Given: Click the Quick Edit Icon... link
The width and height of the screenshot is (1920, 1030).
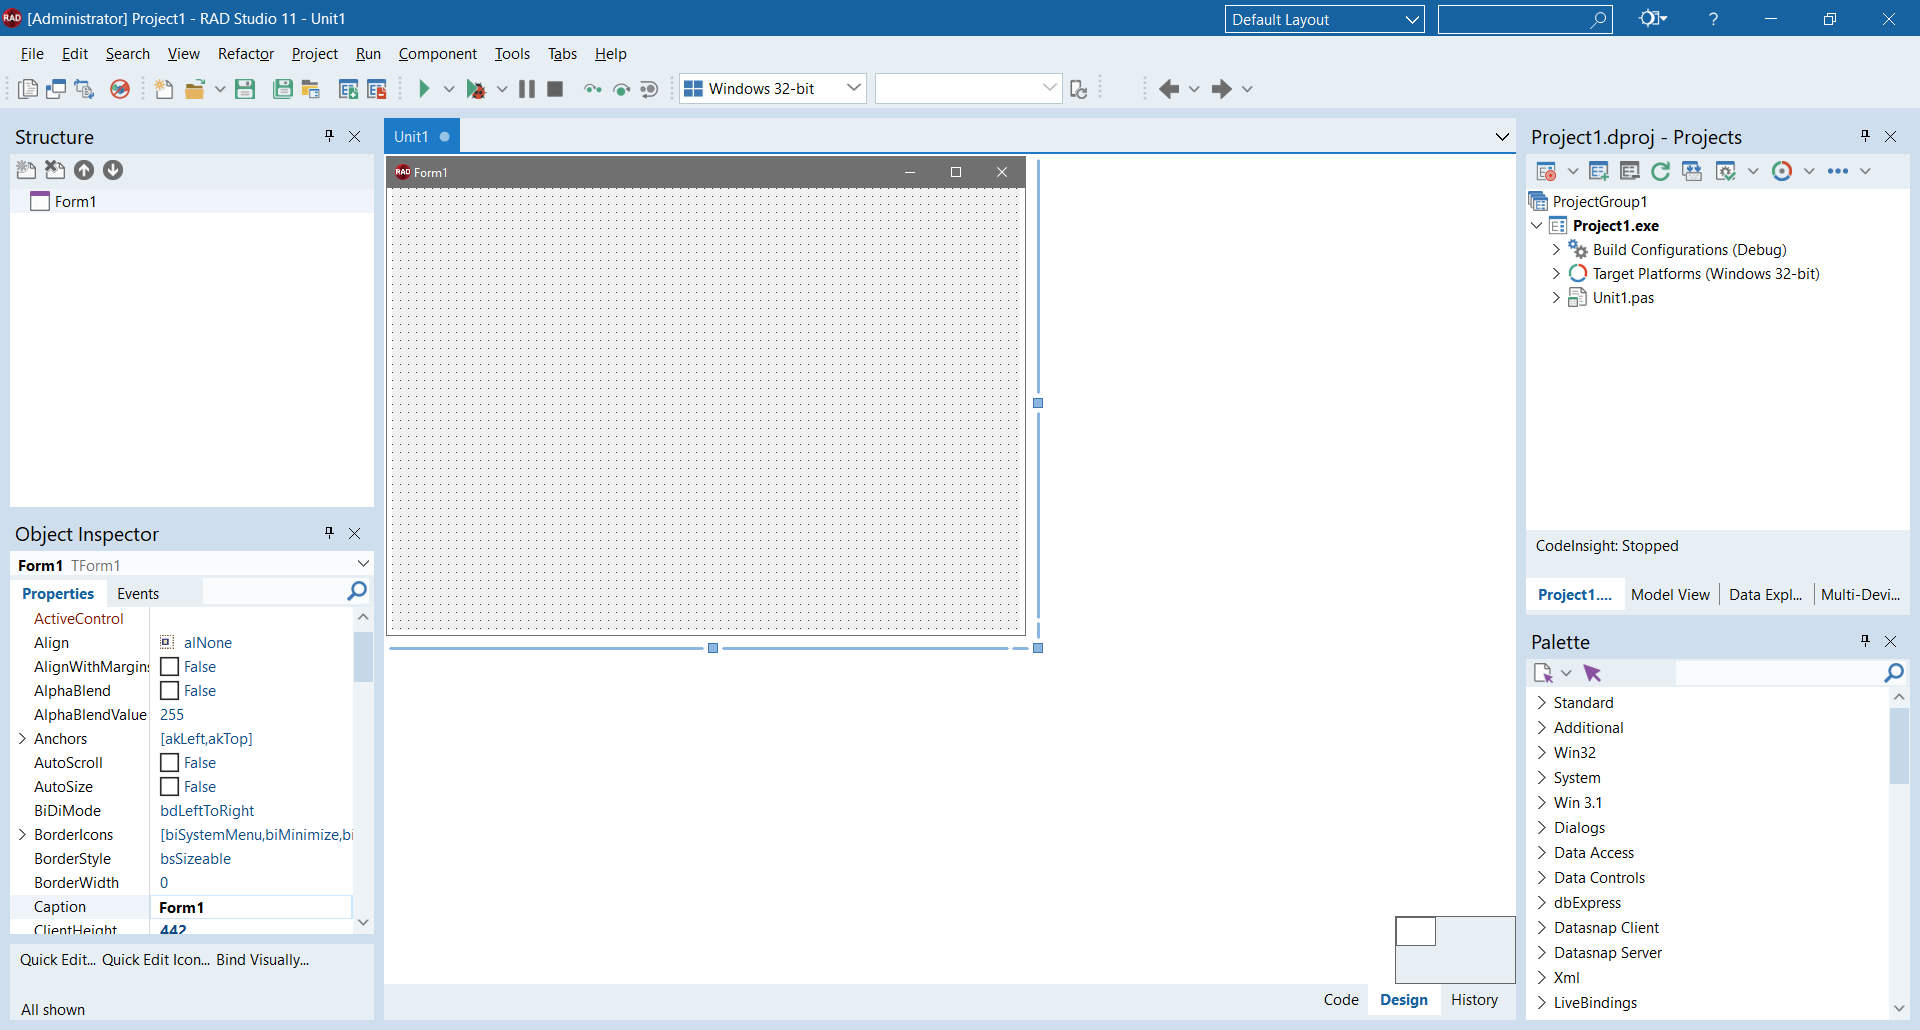Looking at the screenshot, I should pyautogui.click(x=156, y=960).
